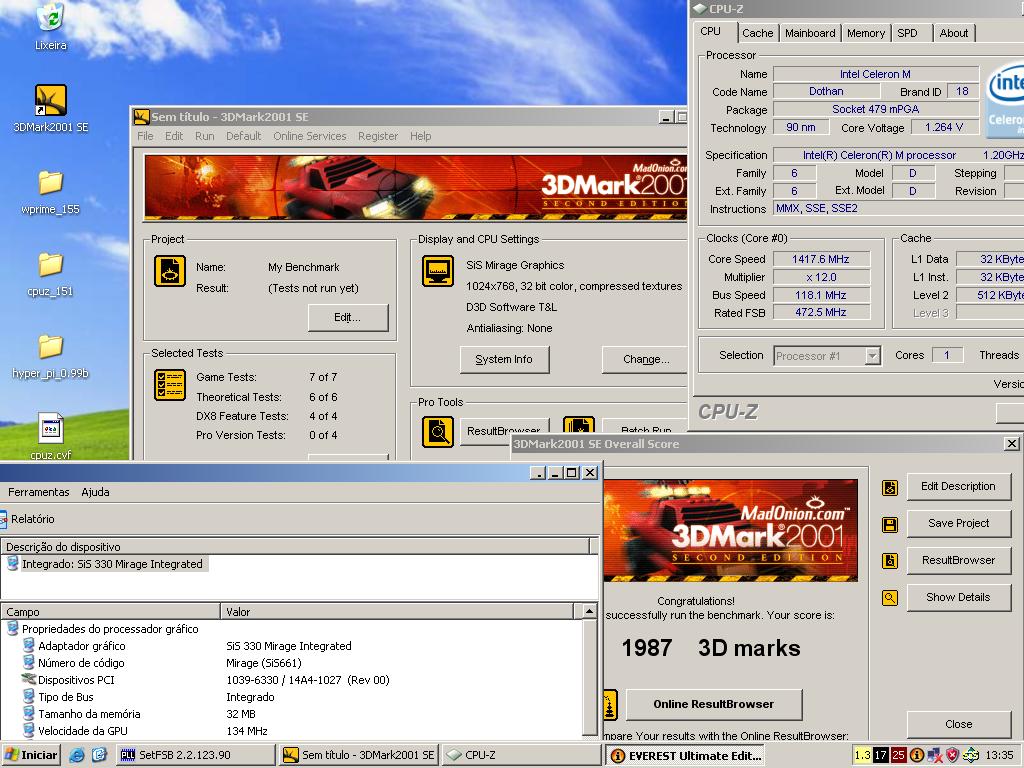Click the Change... button in display settings
Viewport: 1024px width, 768px height.
[645, 359]
